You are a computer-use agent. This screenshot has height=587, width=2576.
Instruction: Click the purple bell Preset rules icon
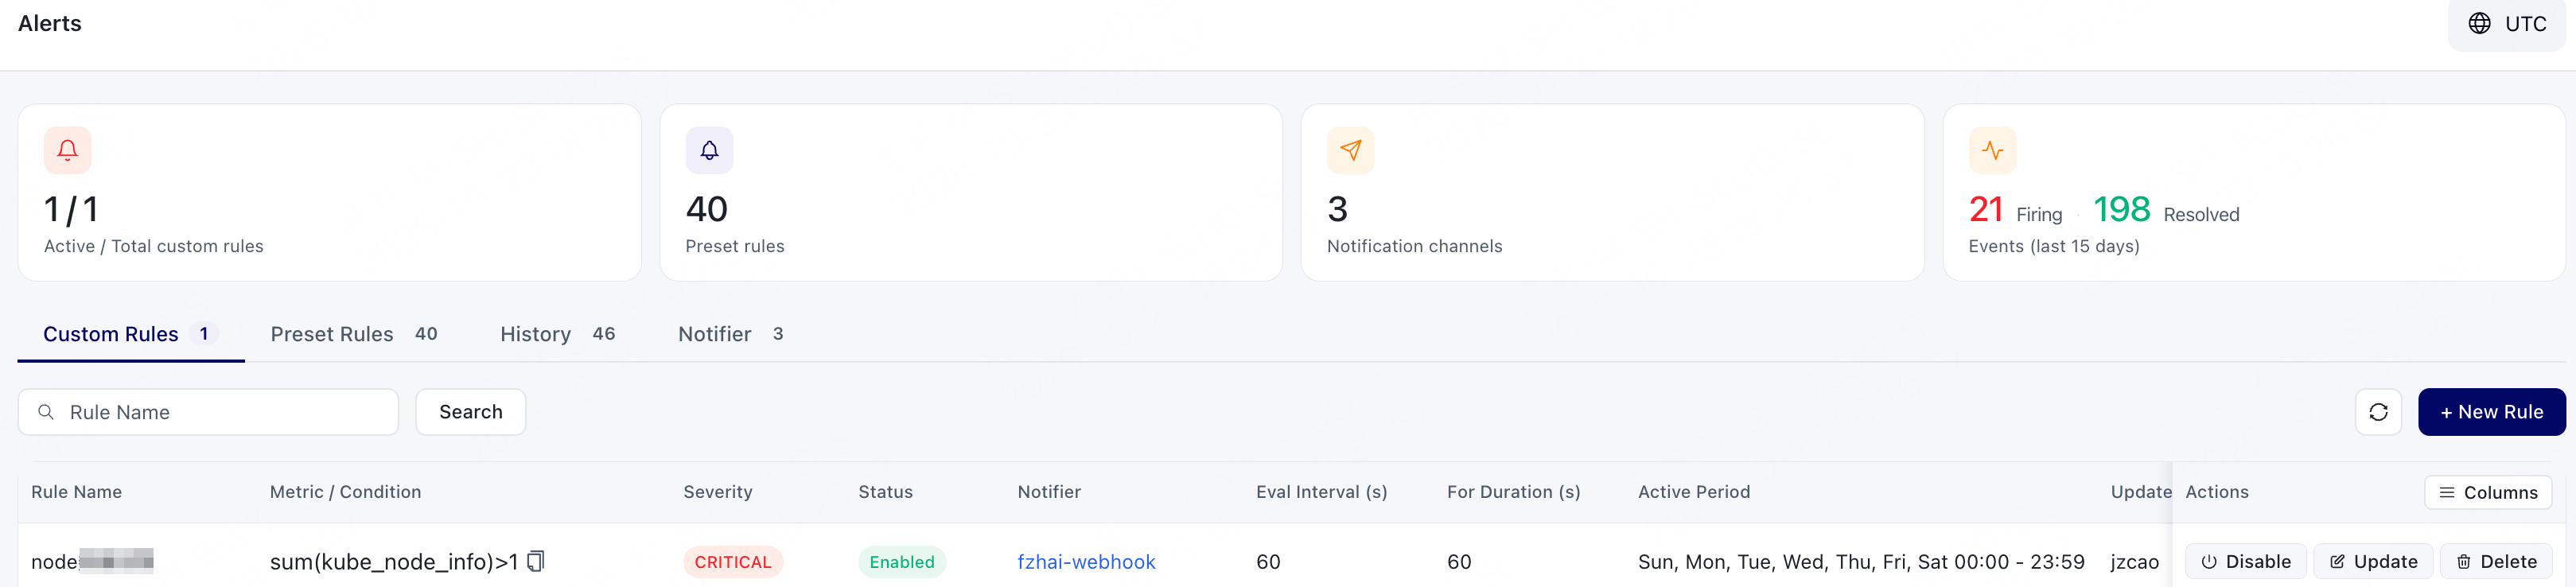(709, 150)
